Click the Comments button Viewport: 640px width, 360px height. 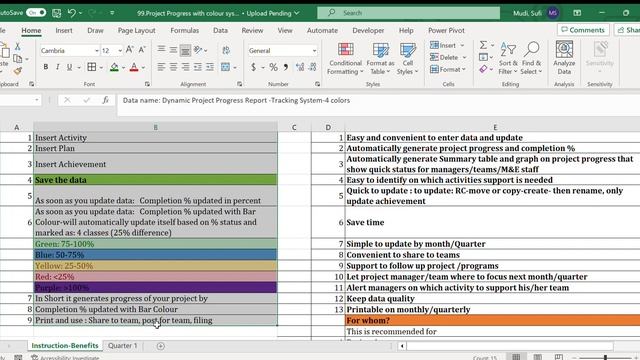pos(583,30)
